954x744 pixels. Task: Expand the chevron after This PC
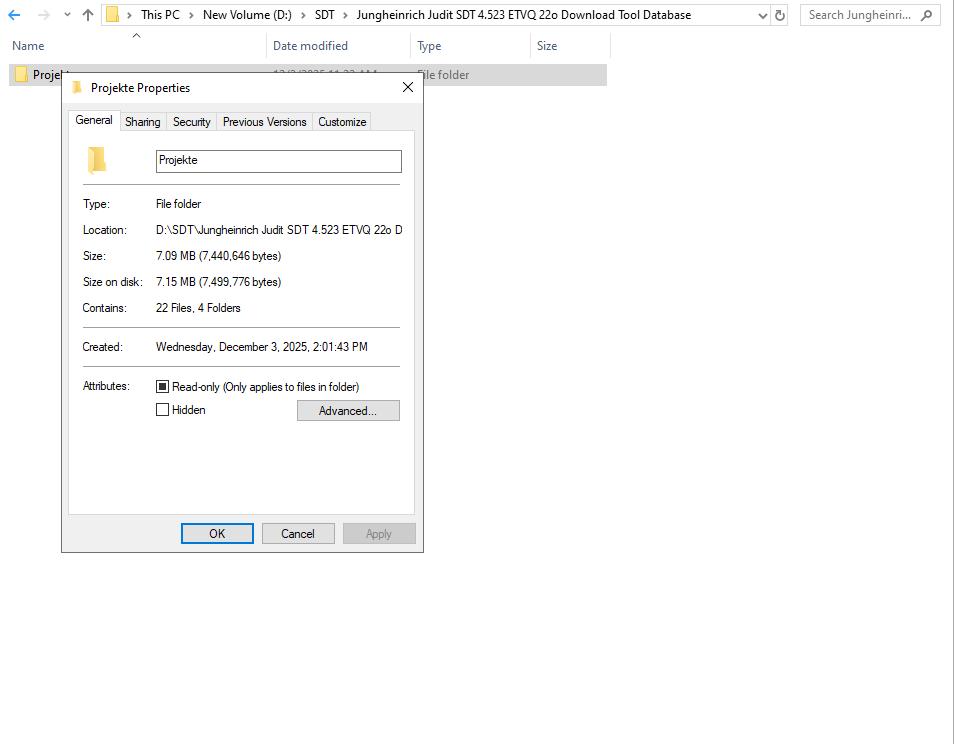191,15
